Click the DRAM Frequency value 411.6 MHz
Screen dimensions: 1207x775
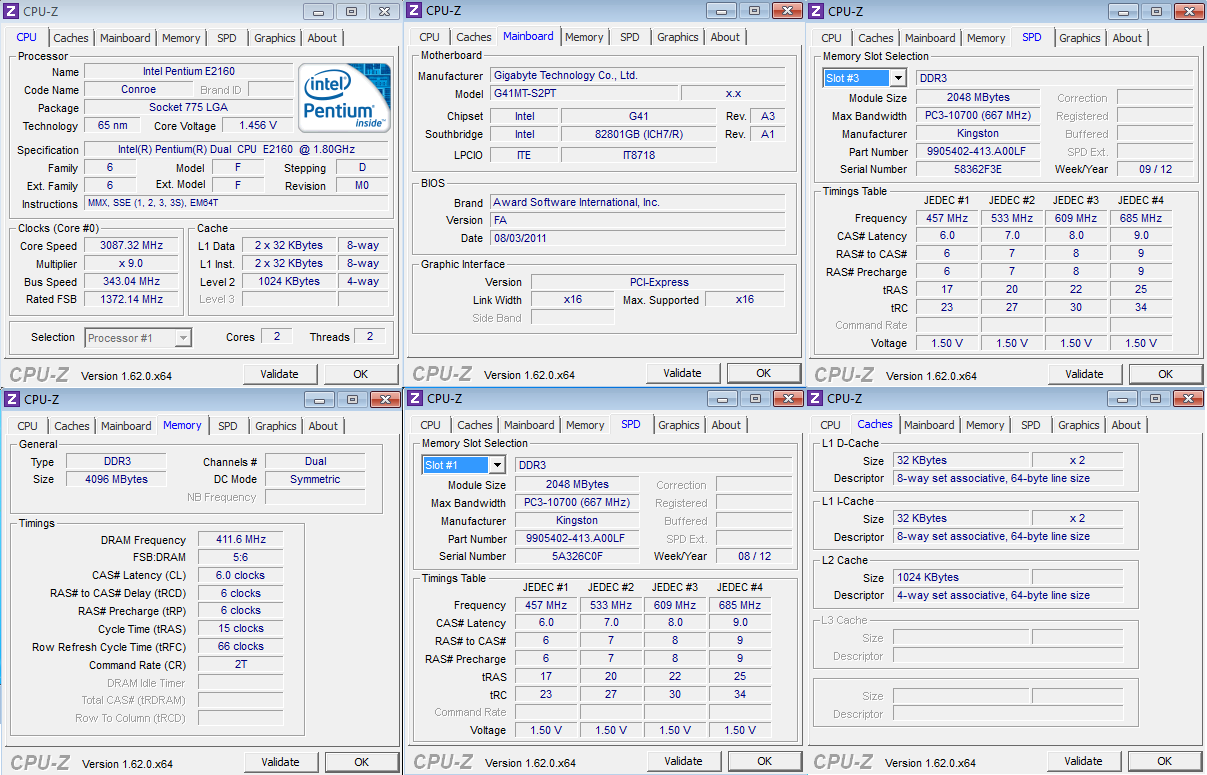point(240,540)
